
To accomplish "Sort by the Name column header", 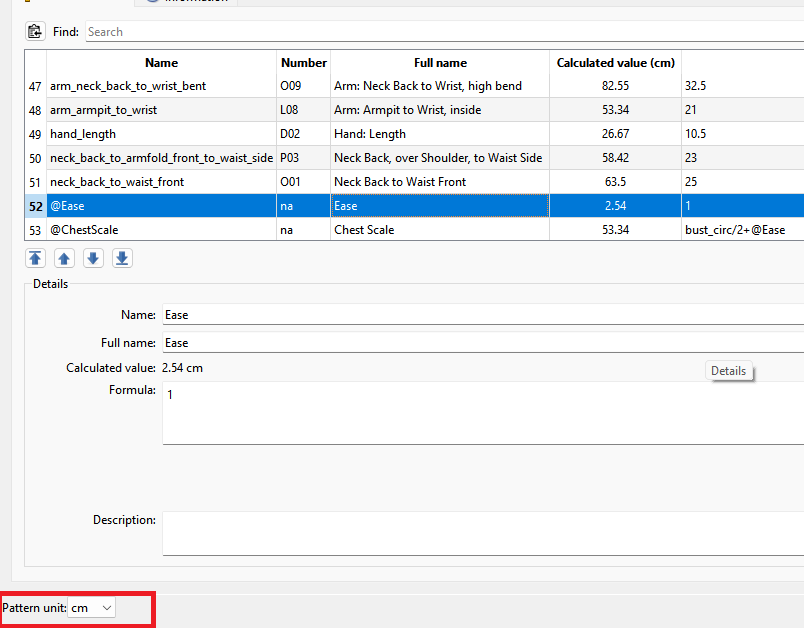I will click(161, 63).
